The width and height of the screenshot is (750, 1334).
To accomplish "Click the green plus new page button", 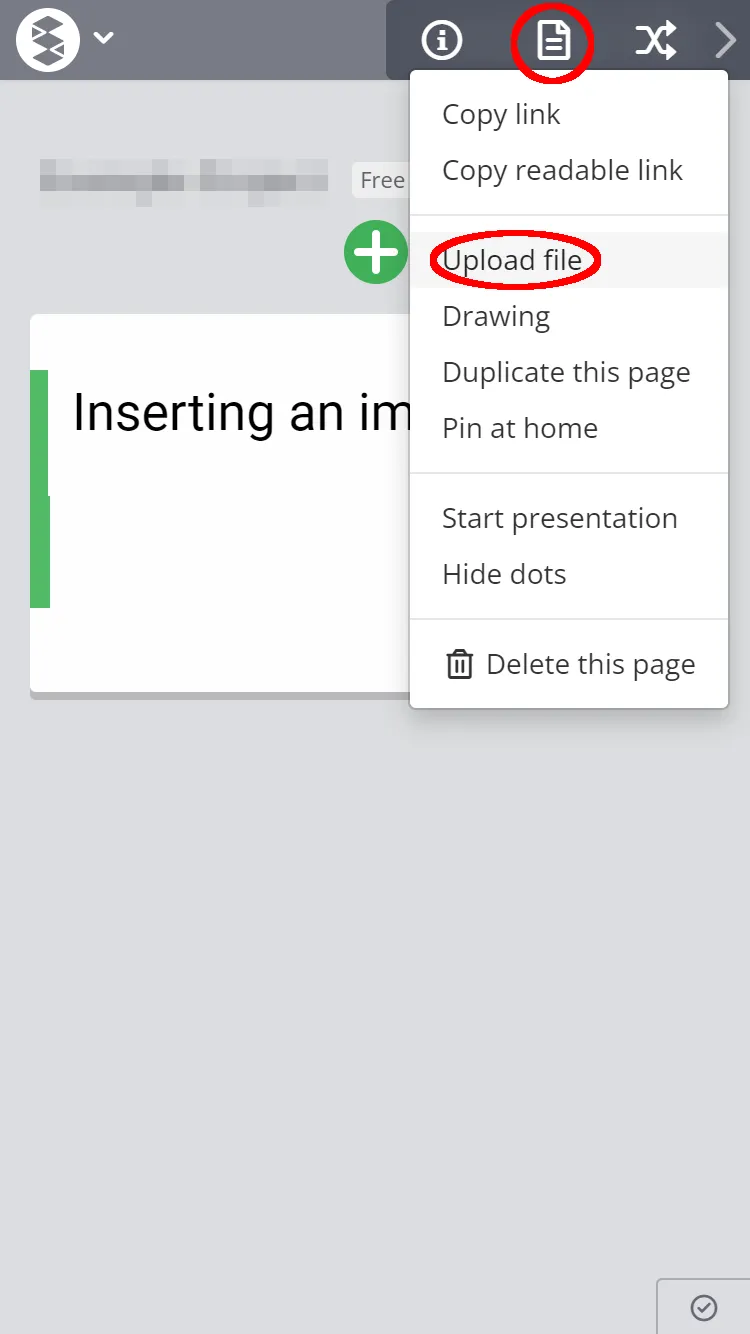I will pos(376,252).
